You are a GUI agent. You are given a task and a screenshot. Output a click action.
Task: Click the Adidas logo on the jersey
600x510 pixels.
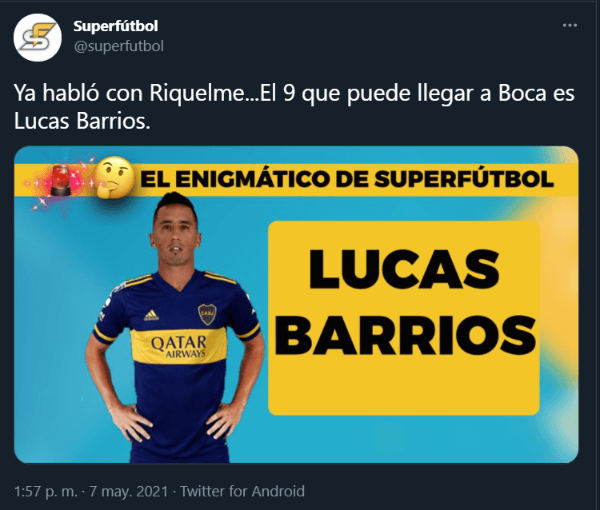tap(152, 315)
